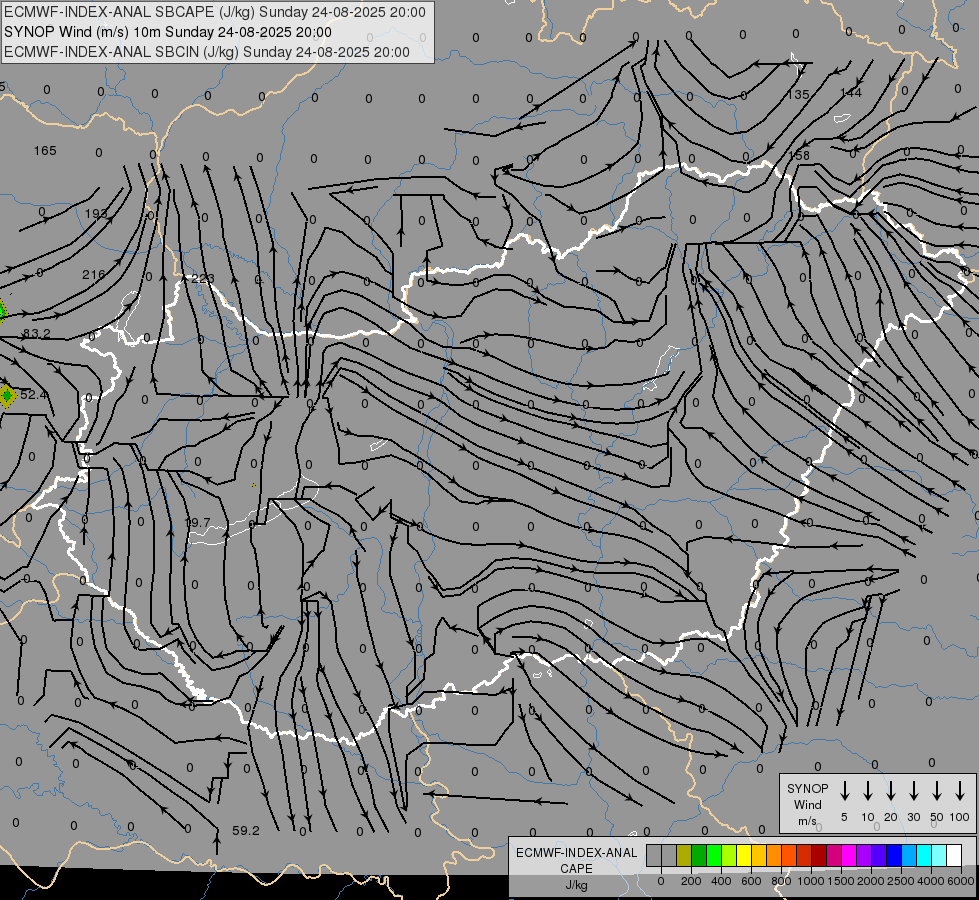The height and width of the screenshot is (900, 979).
Task: Click the 'SYNOP Wind m/s' legend label
Action: (807, 805)
